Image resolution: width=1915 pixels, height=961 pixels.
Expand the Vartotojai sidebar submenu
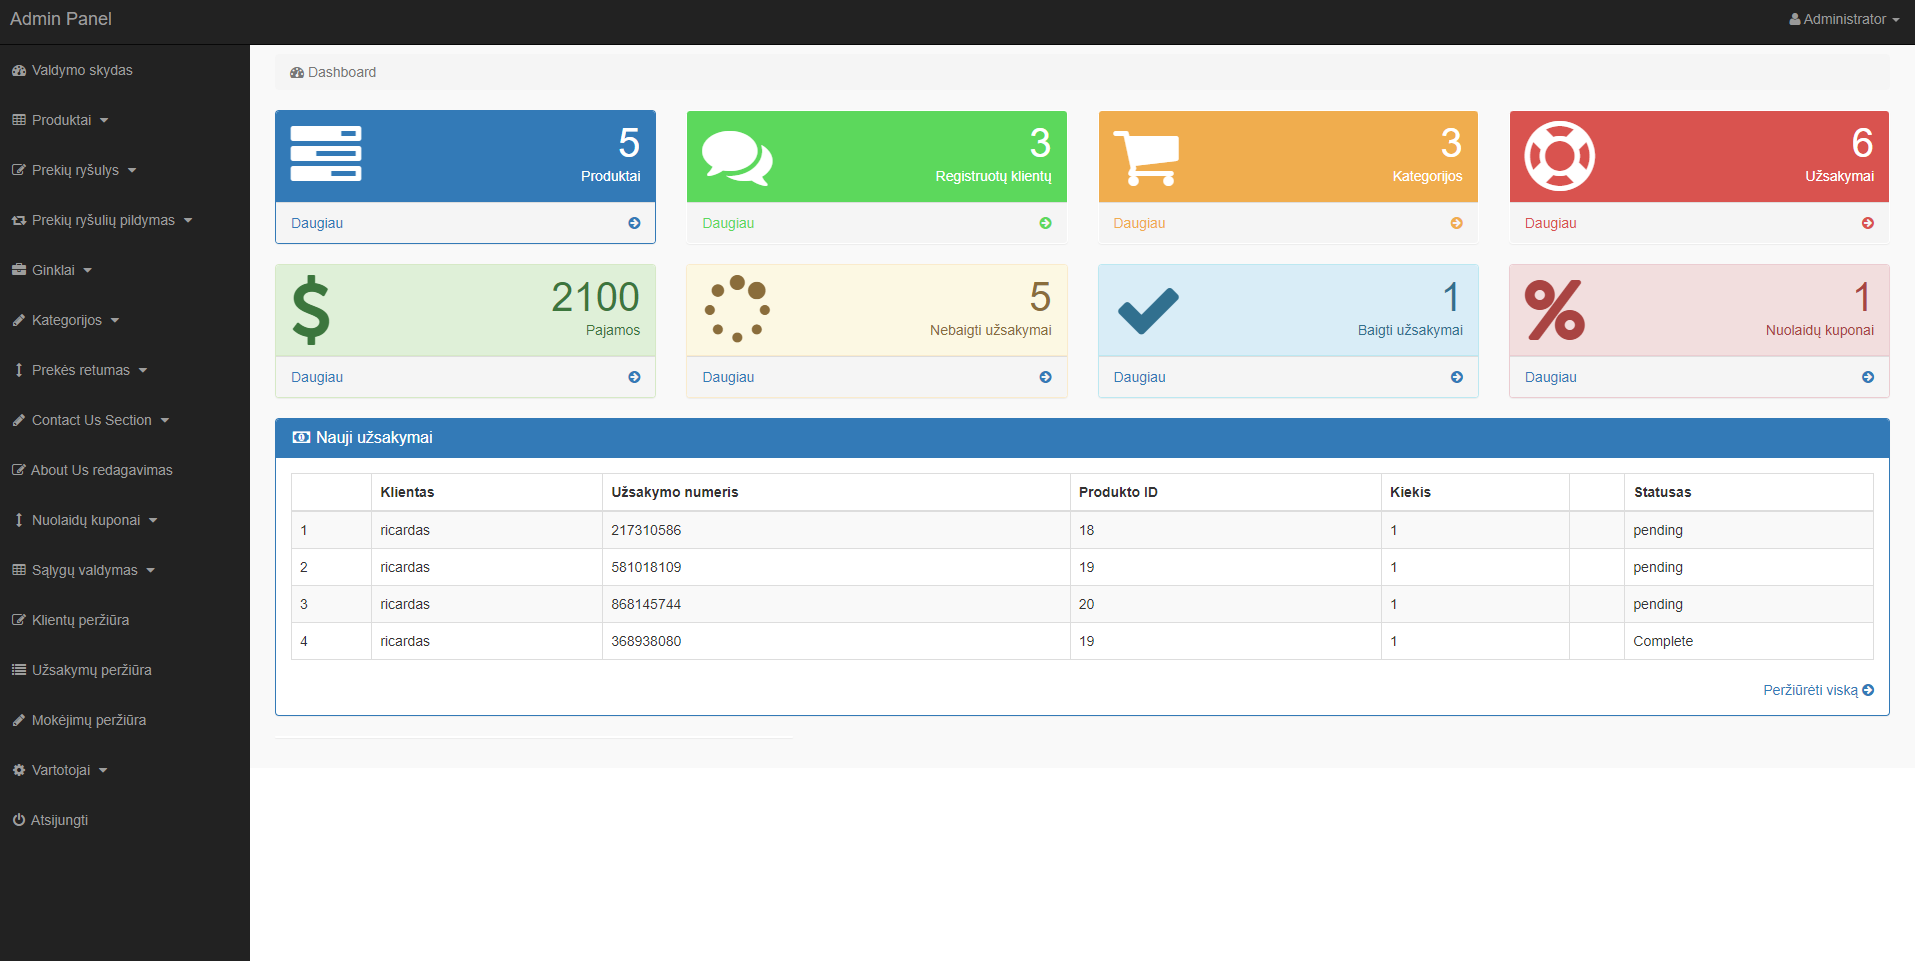point(60,770)
